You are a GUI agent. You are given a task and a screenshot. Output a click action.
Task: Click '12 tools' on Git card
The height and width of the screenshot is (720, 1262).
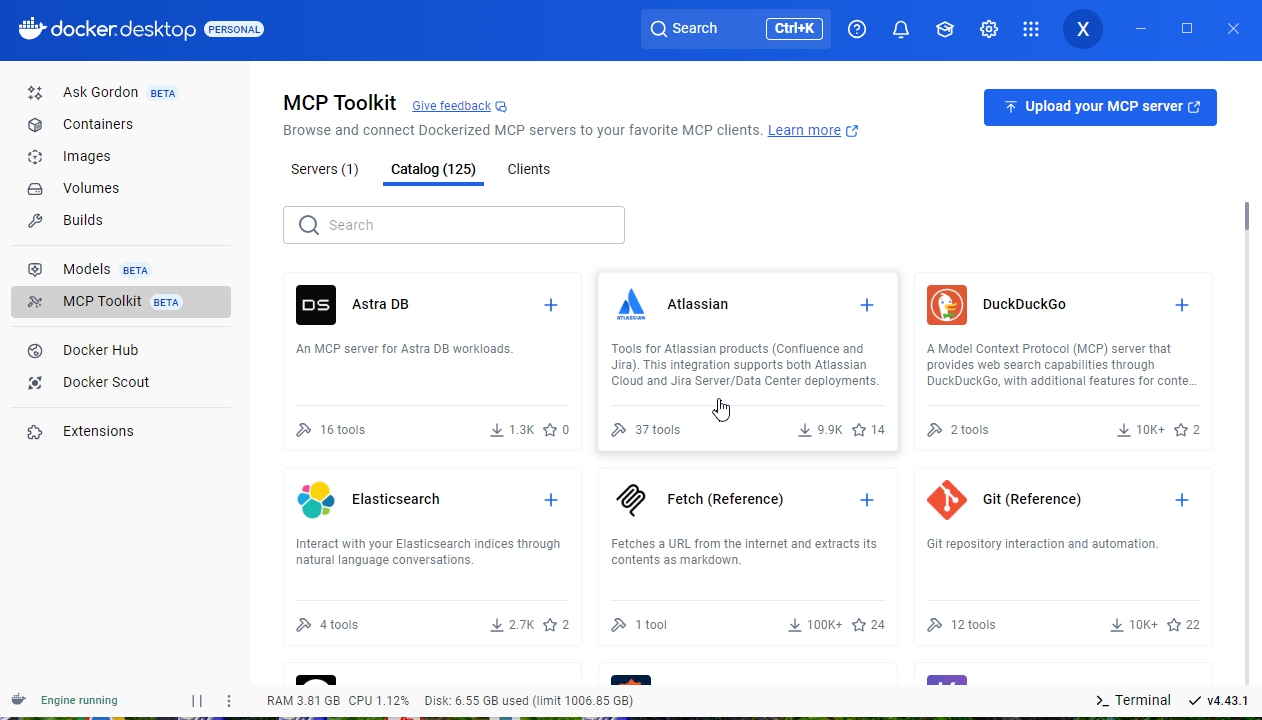(962, 625)
